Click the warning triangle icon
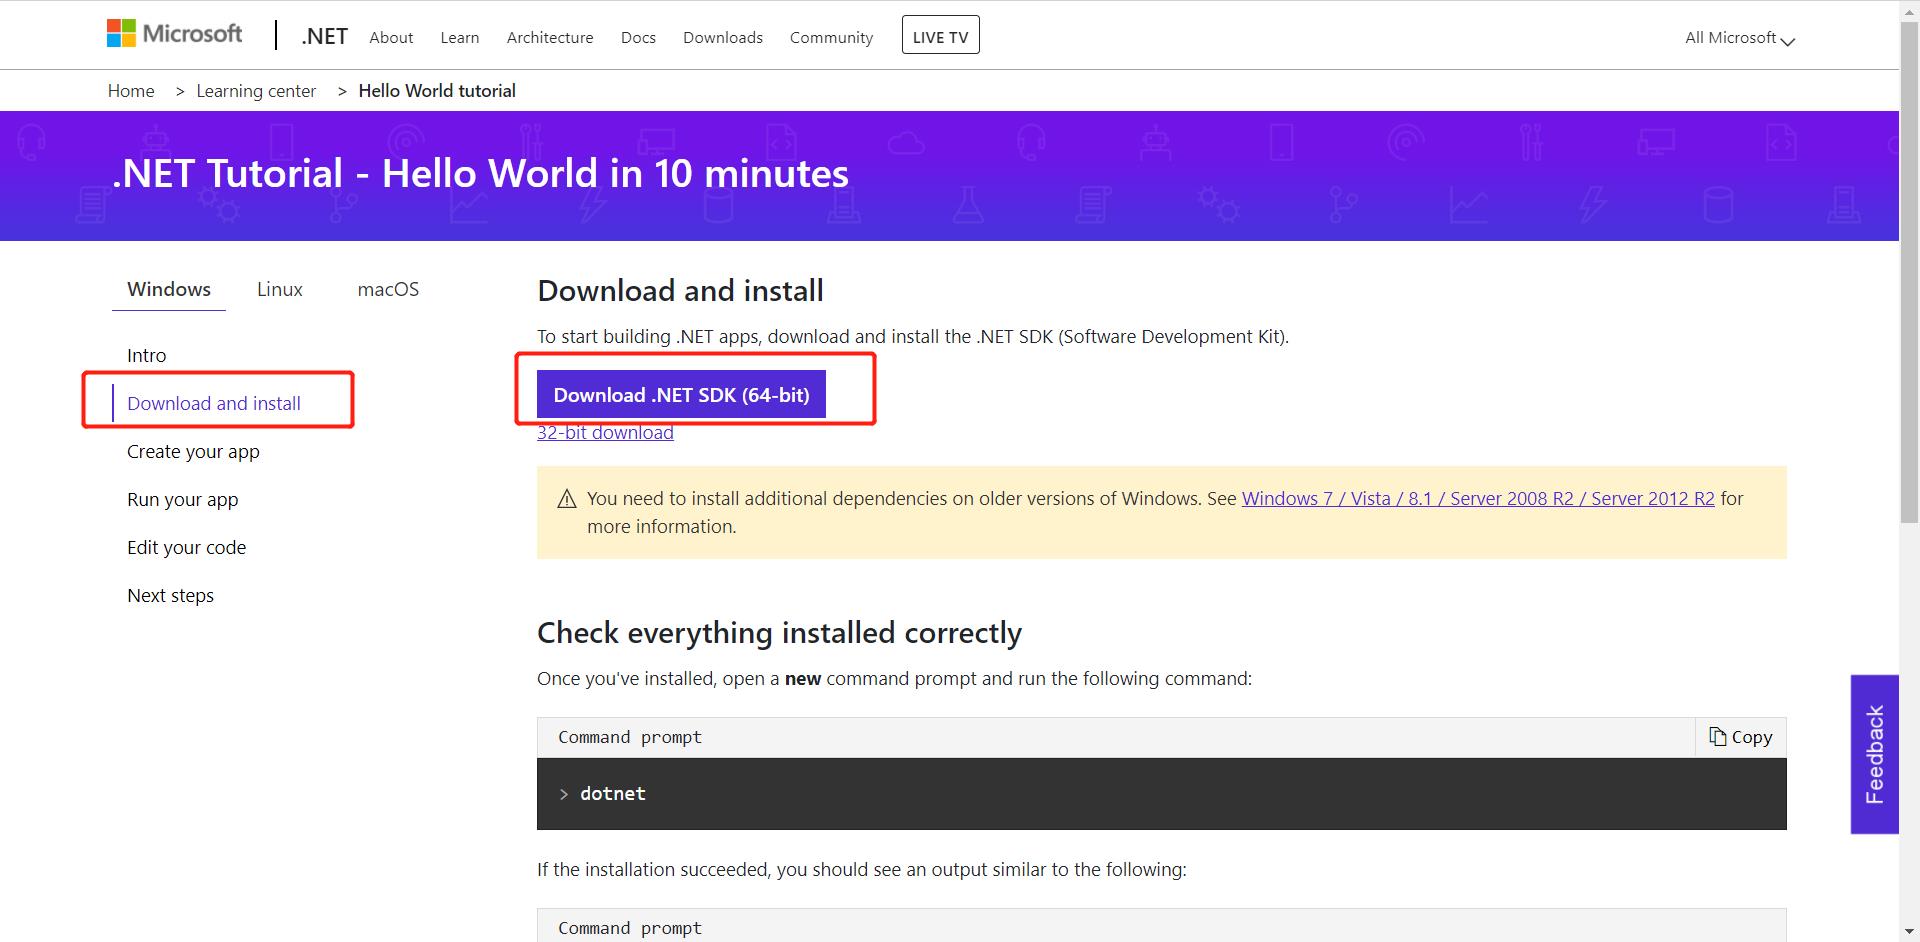This screenshot has width=1920, height=942. pos(567,499)
